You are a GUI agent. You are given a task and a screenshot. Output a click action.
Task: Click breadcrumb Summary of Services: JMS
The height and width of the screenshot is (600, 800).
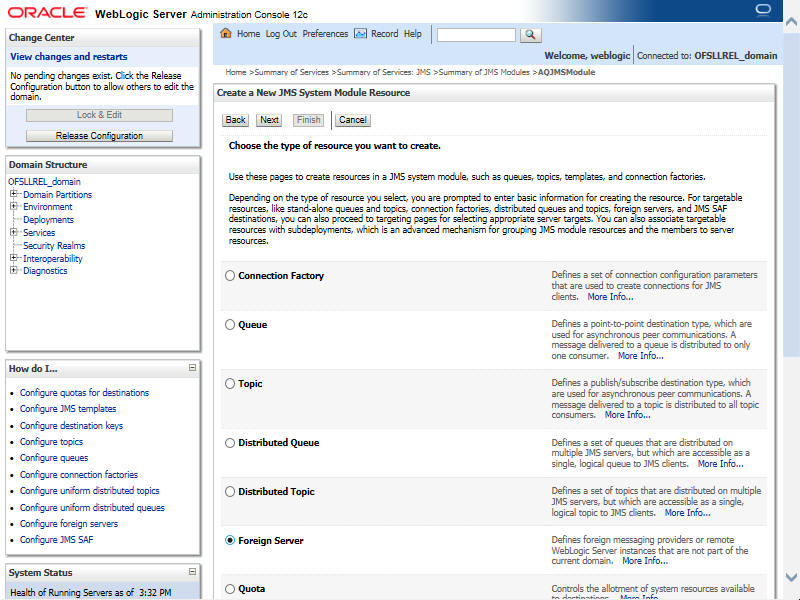tap(384, 72)
